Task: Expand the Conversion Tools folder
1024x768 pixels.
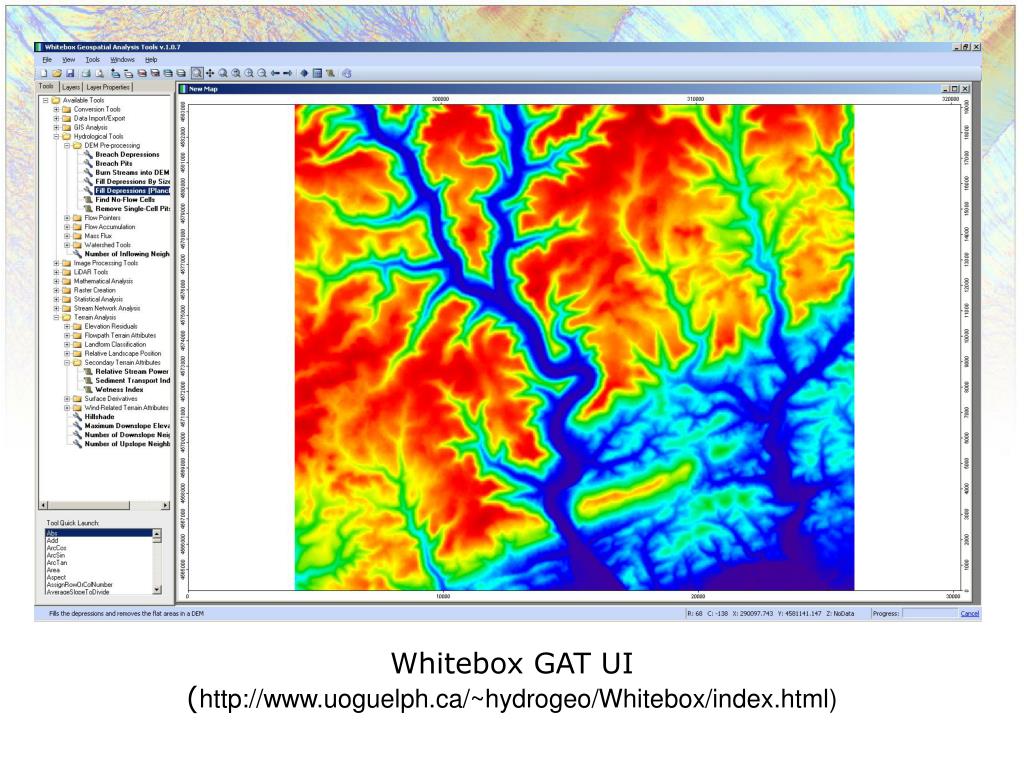Action: (x=56, y=109)
